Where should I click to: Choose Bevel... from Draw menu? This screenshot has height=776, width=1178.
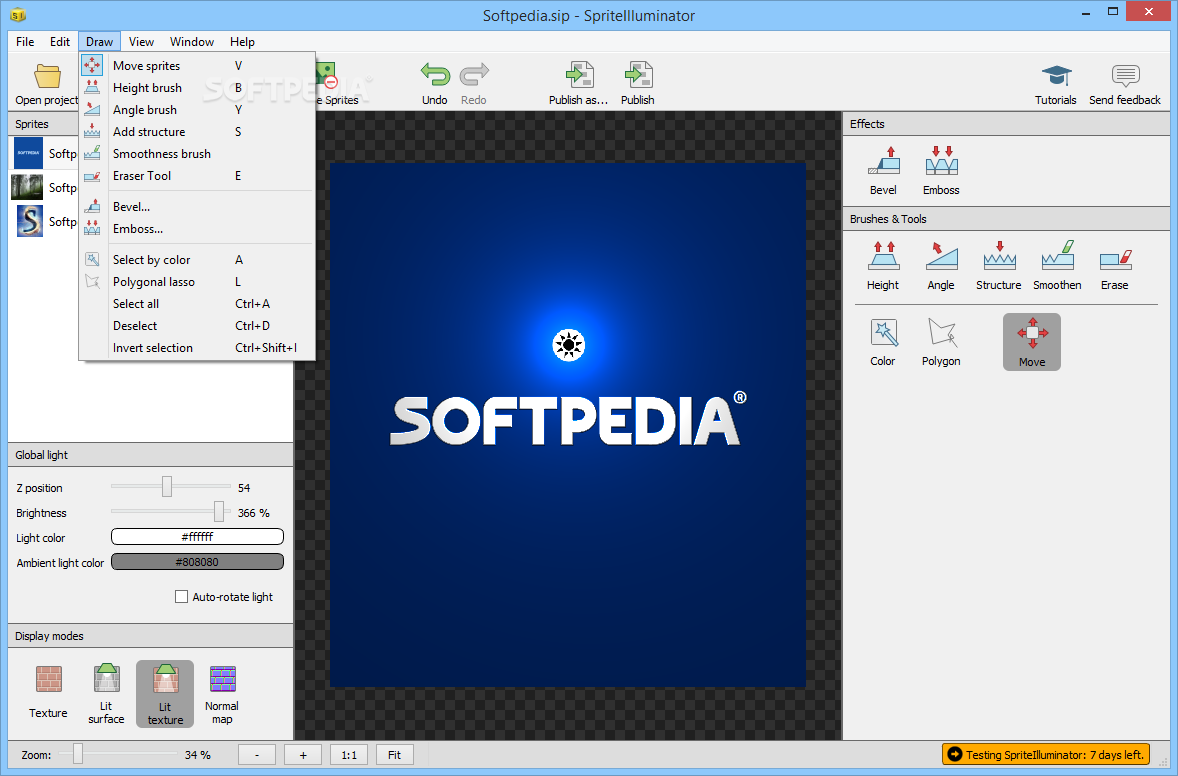point(197,207)
